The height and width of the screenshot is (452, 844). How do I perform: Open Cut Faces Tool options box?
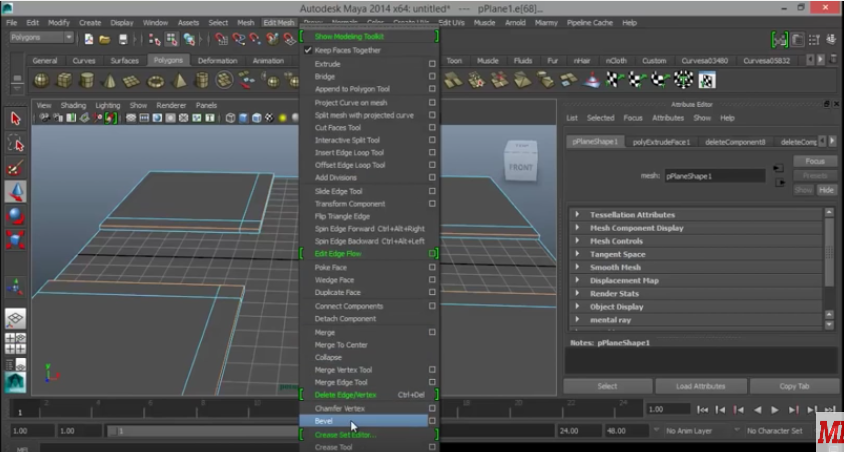(432, 128)
